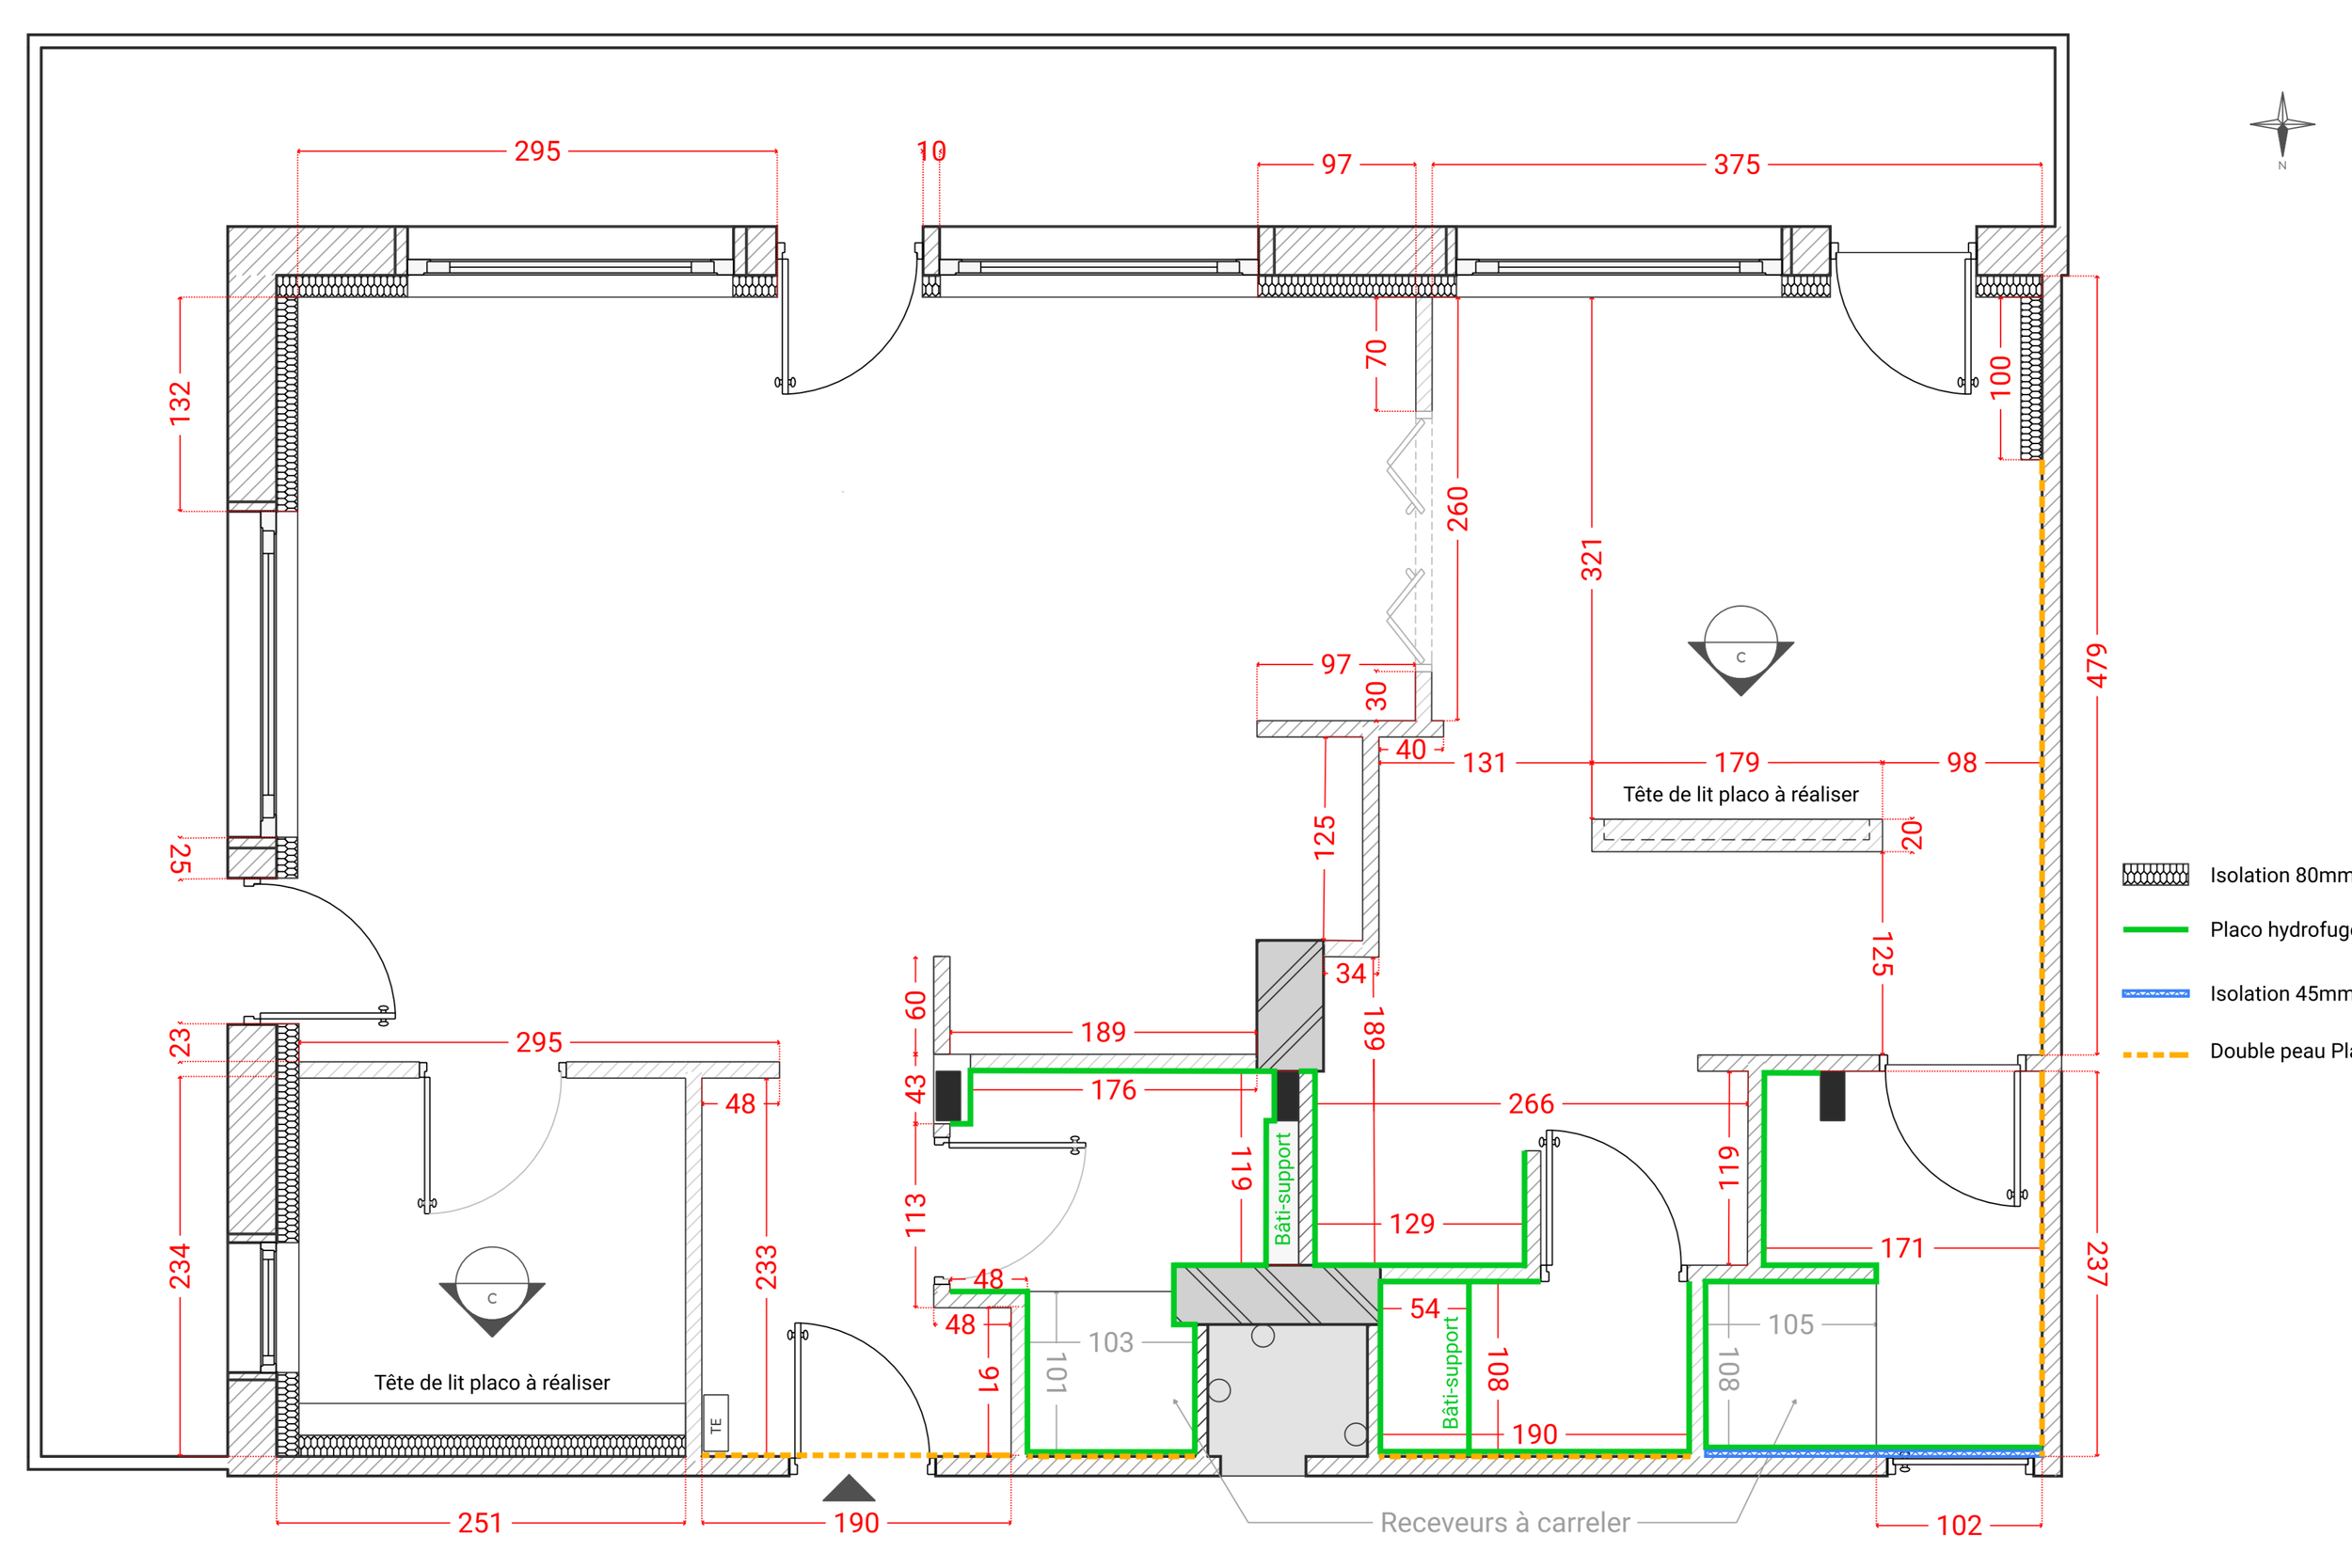Click the green Placo hydrofuge legend line
This screenshot has height=1568, width=2352.
(x=2155, y=929)
